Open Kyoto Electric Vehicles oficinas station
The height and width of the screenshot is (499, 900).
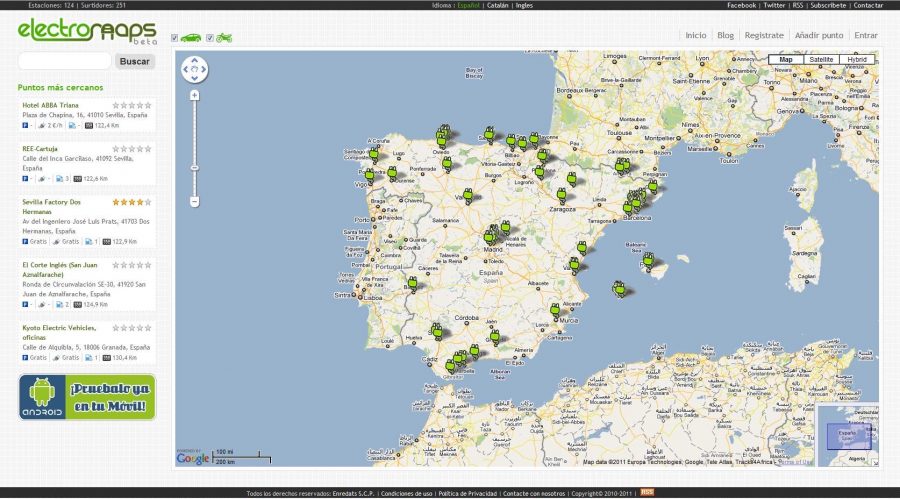59,332
